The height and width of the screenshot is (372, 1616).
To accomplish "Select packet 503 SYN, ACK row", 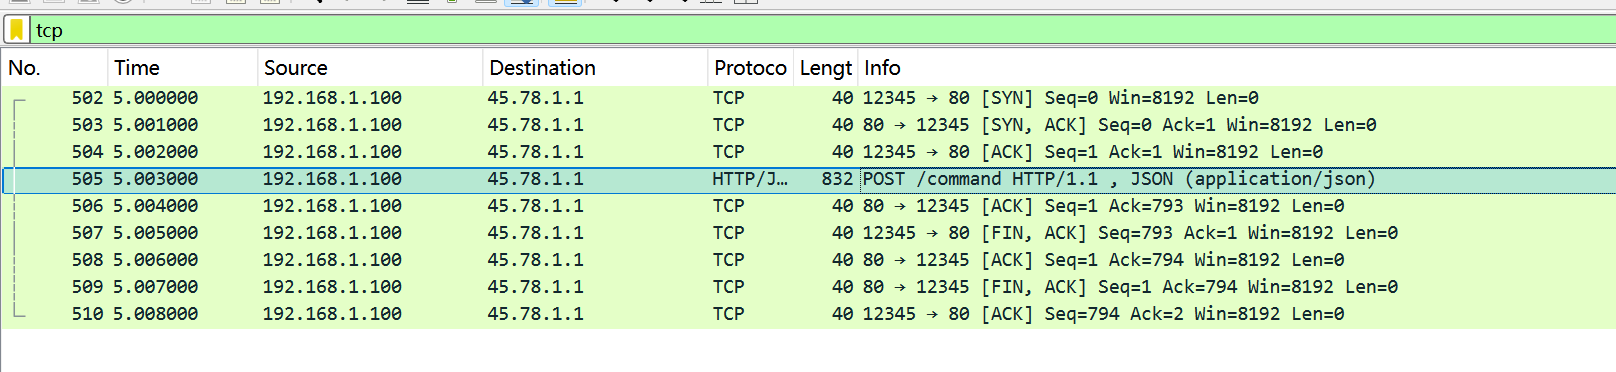I will (x=808, y=125).
